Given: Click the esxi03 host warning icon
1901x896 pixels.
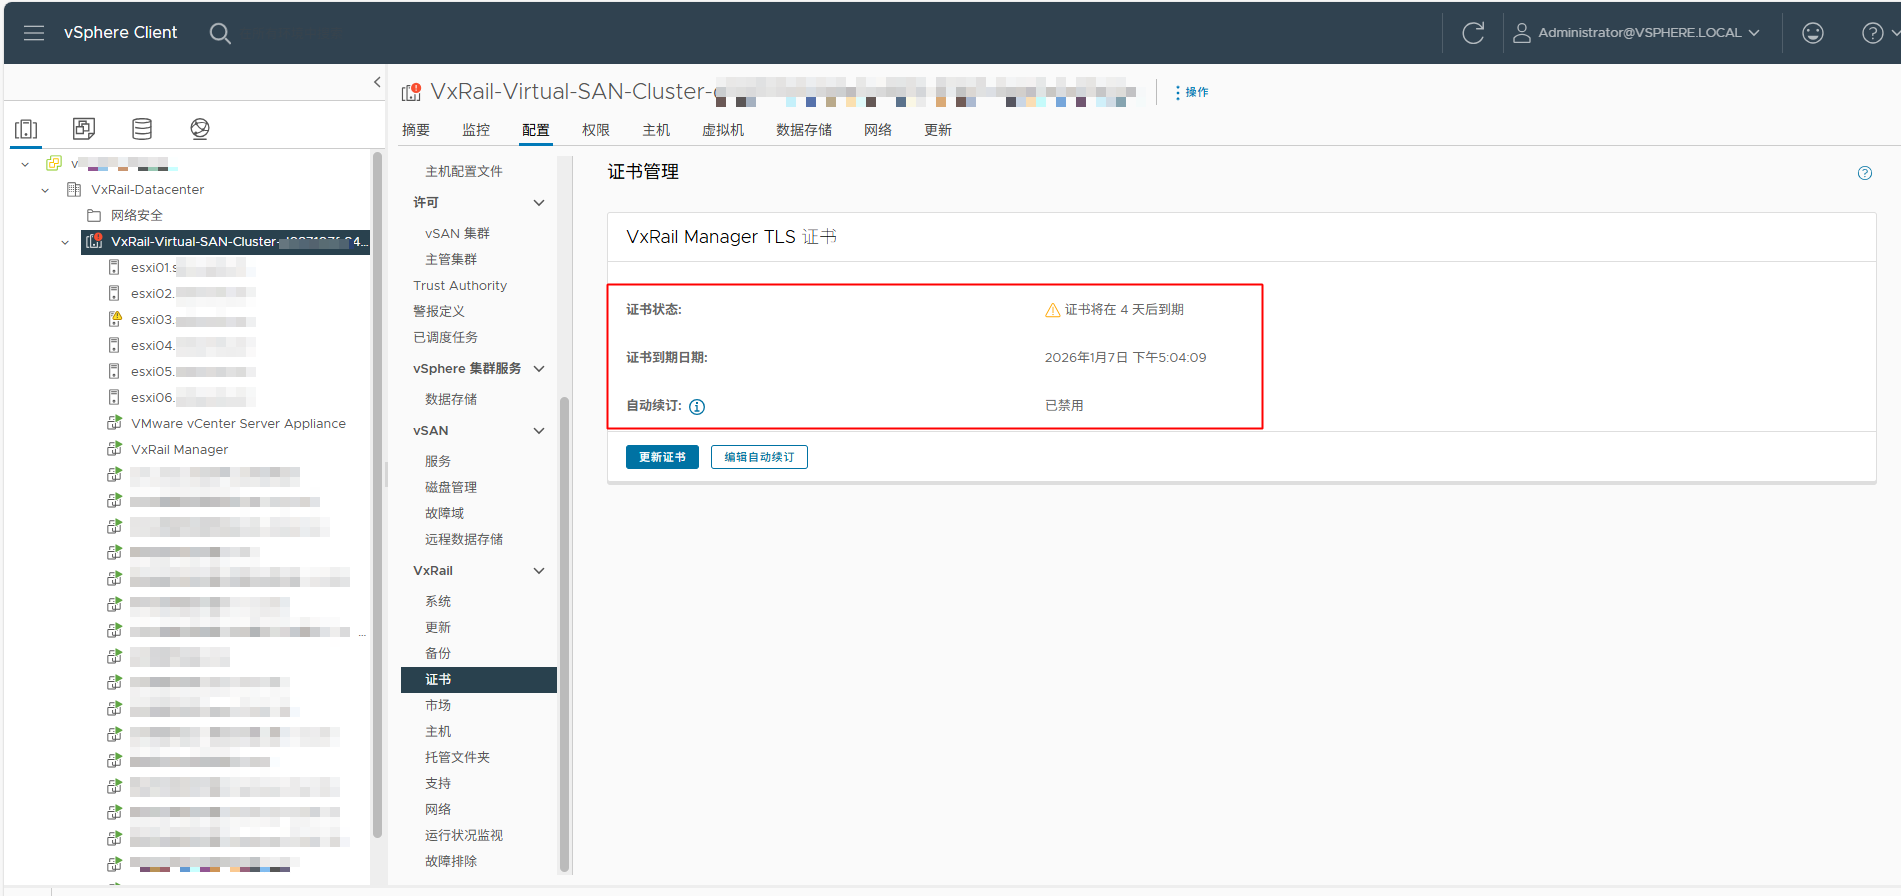Looking at the screenshot, I should (x=115, y=319).
